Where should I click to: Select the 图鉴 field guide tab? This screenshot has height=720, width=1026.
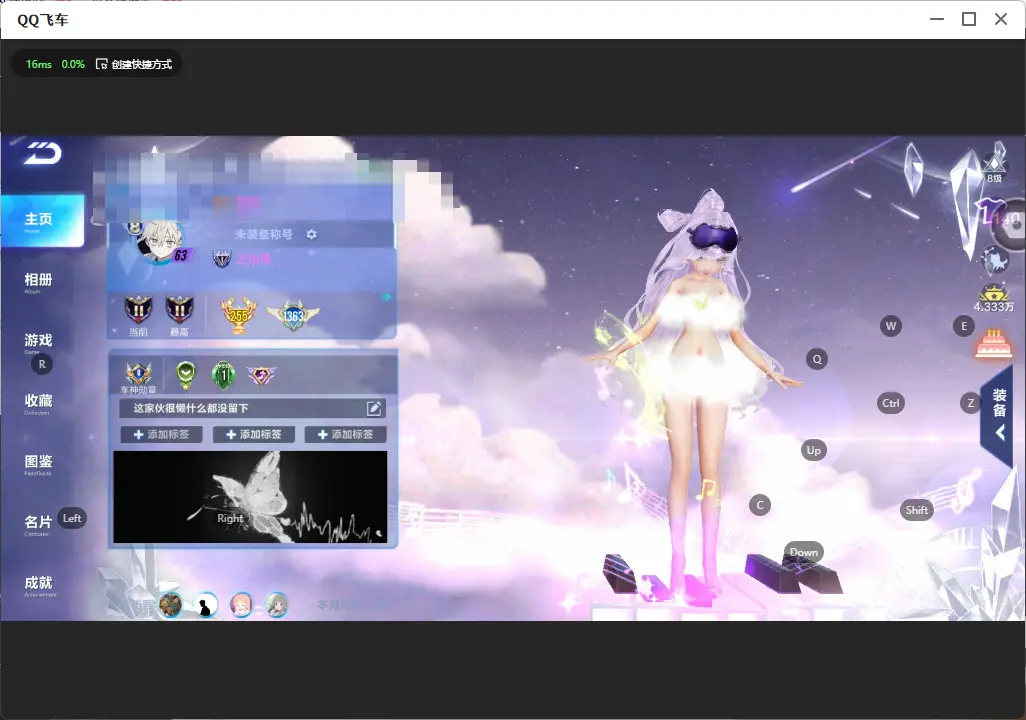[x=38, y=463]
